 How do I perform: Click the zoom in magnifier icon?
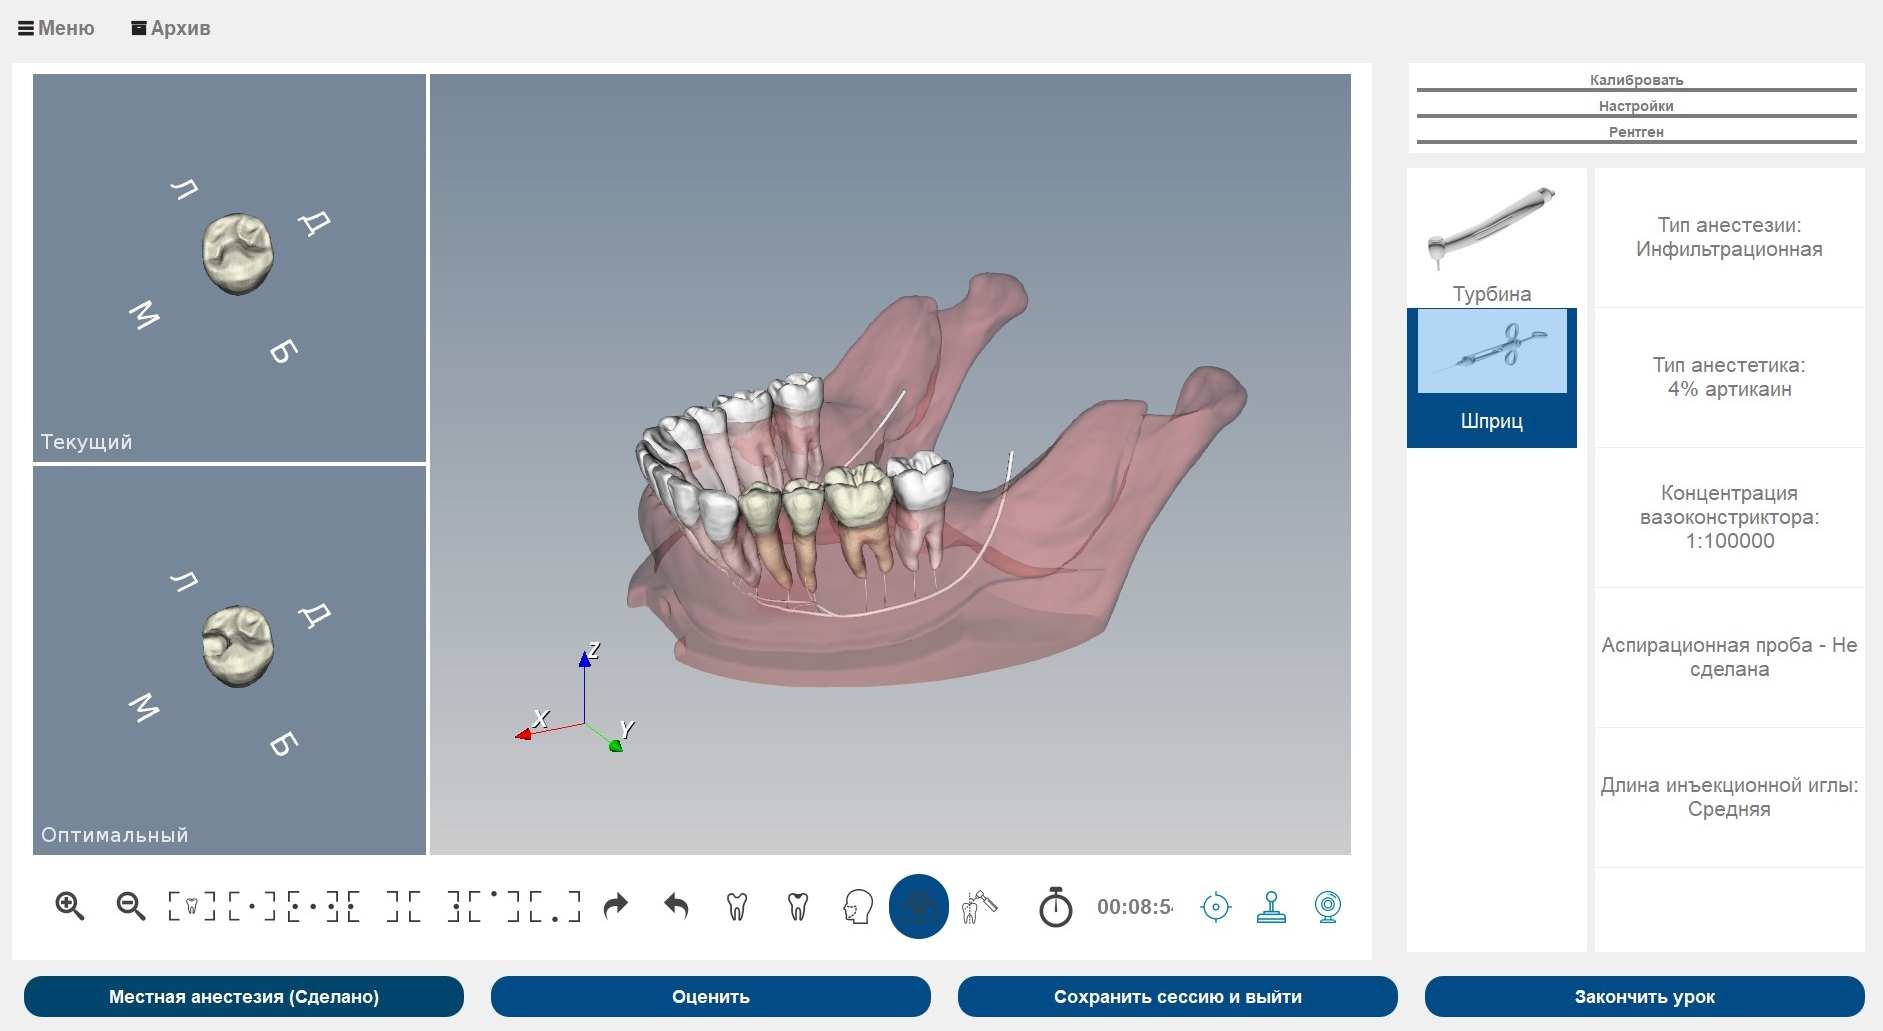pyautogui.click(x=69, y=906)
